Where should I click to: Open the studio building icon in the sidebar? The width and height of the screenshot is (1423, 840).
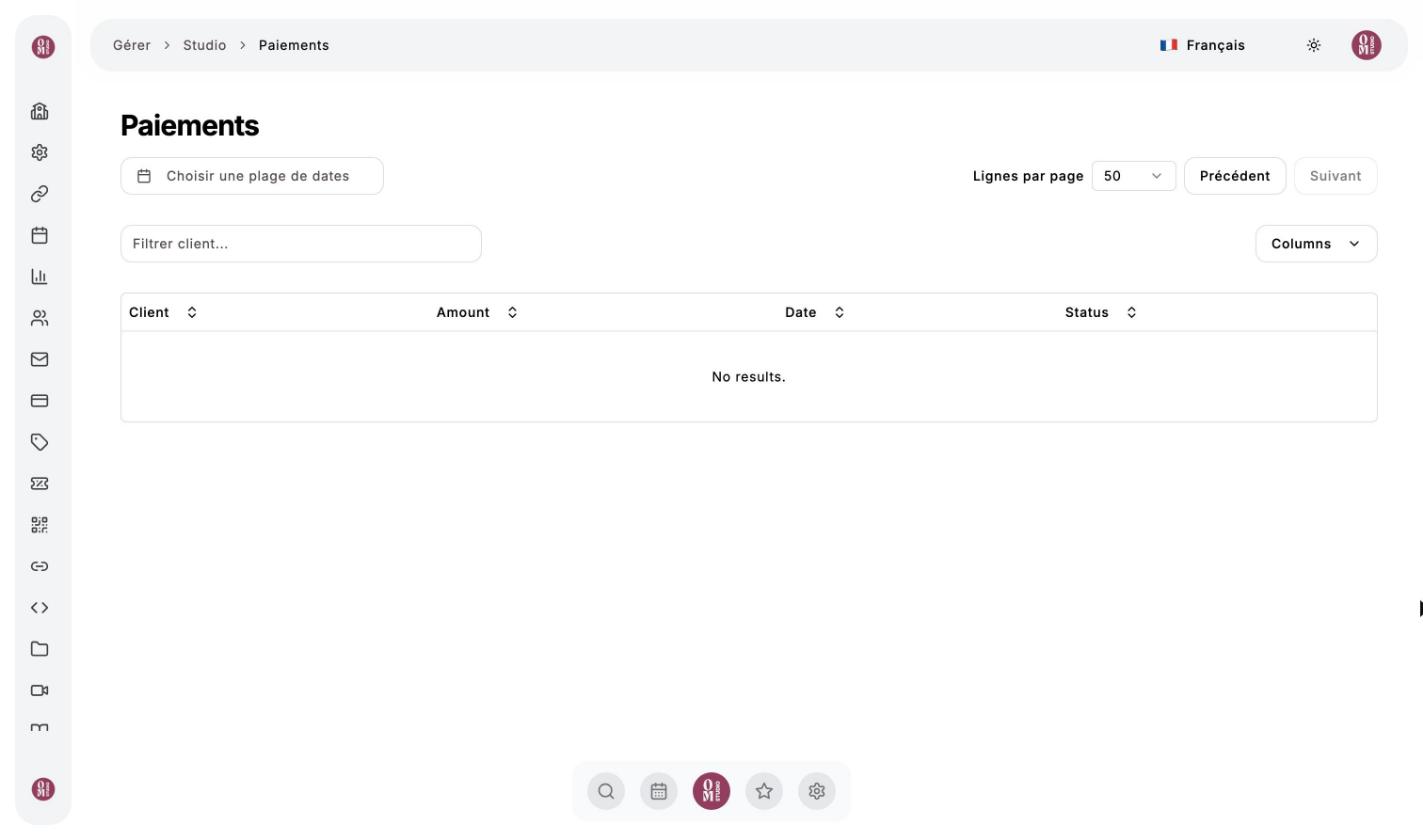(40, 111)
